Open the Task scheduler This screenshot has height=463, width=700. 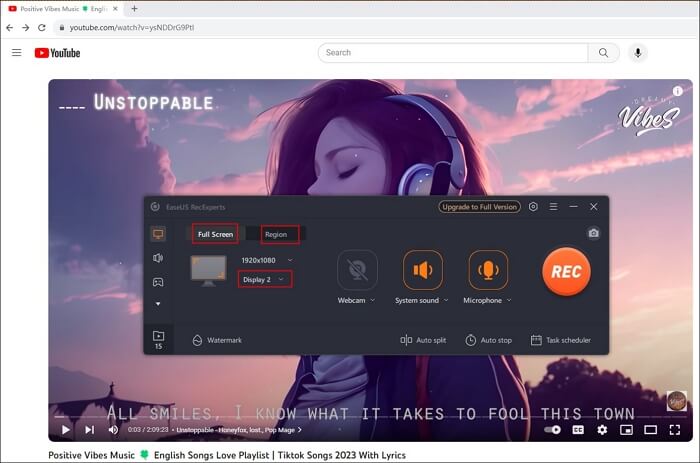pos(561,340)
